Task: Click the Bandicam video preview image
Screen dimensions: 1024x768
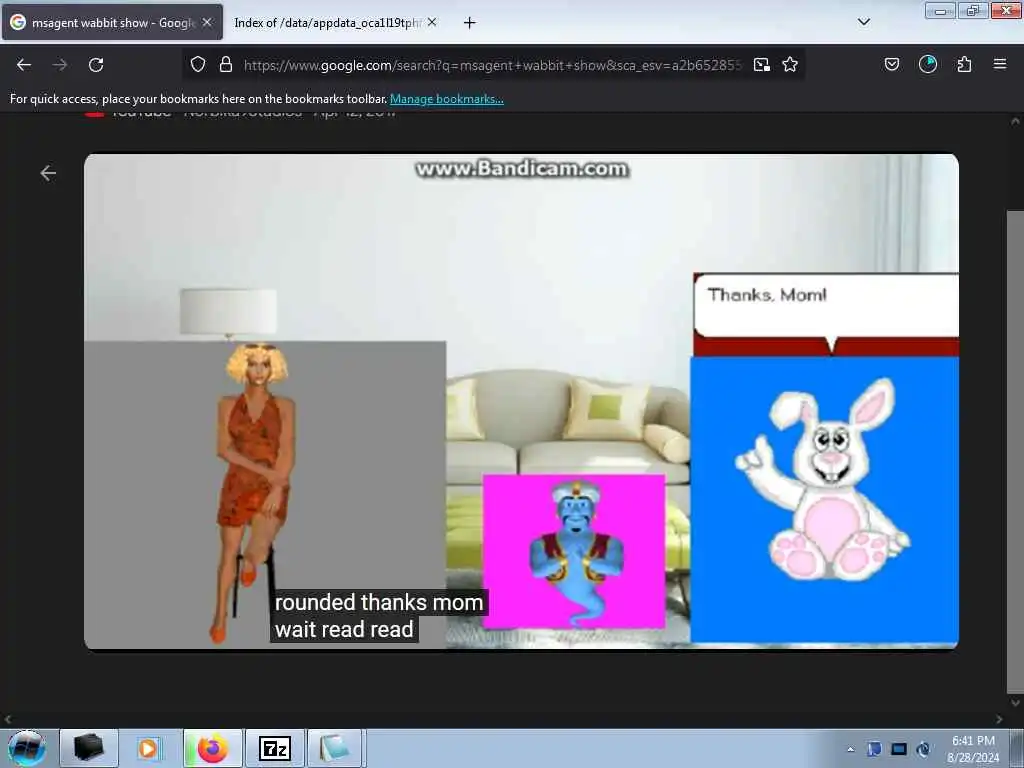Action: 521,402
